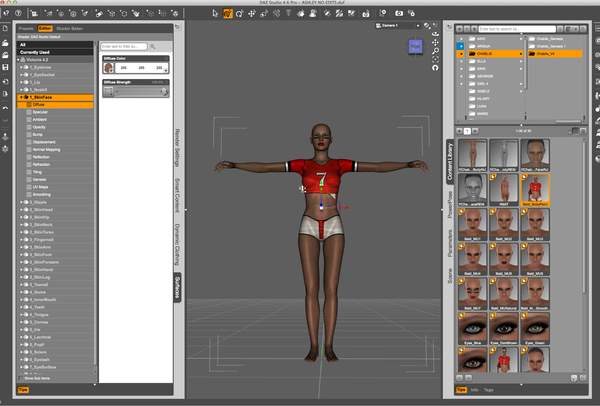Choose the Rotate tool in top toolbar

[x=240, y=13]
